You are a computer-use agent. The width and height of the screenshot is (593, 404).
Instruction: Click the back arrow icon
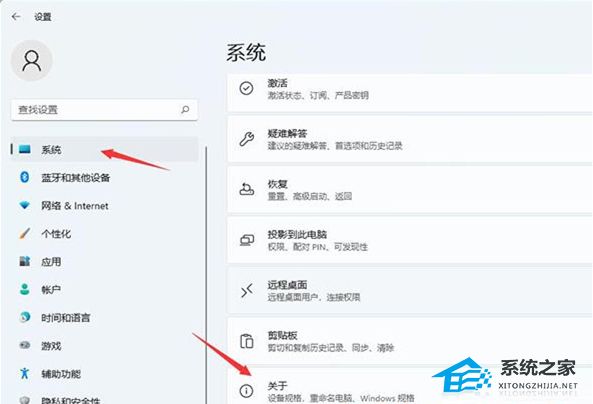click(x=16, y=16)
